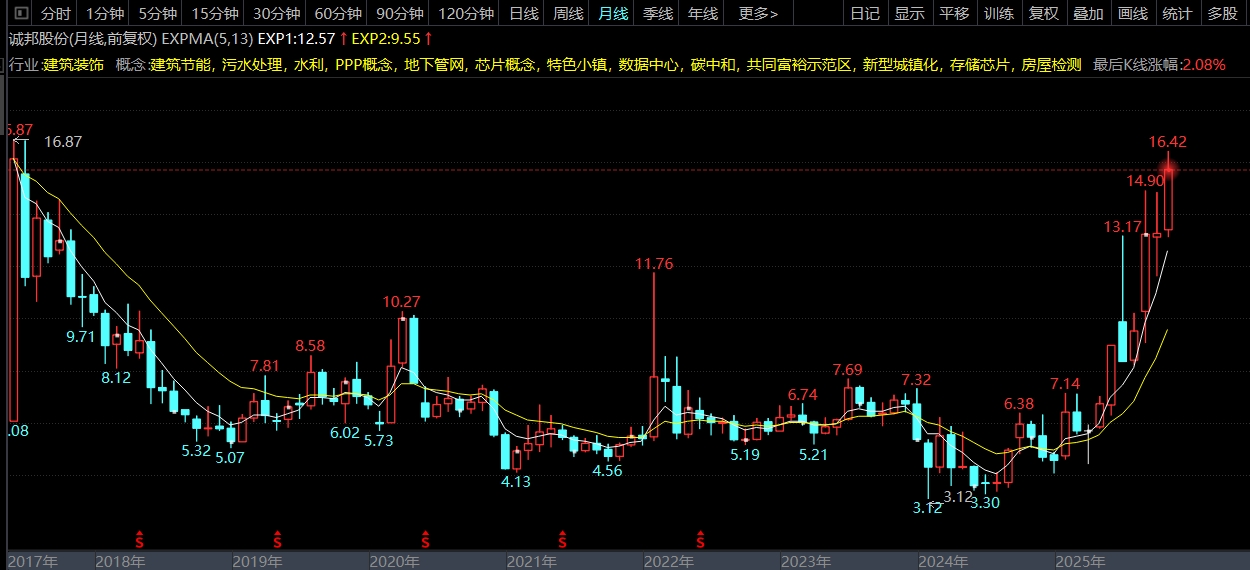The image size is (1250, 570).
Task: Open the 日记 toolbar button
Action: (864, 13)
